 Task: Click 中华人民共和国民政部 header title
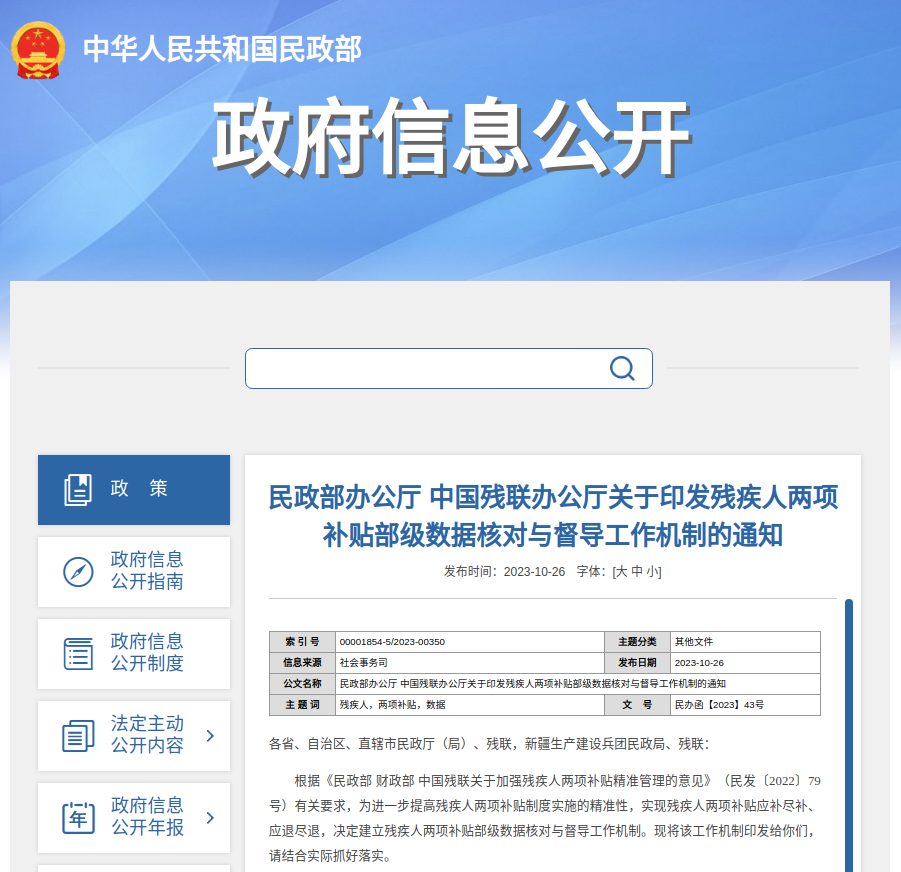222,49
